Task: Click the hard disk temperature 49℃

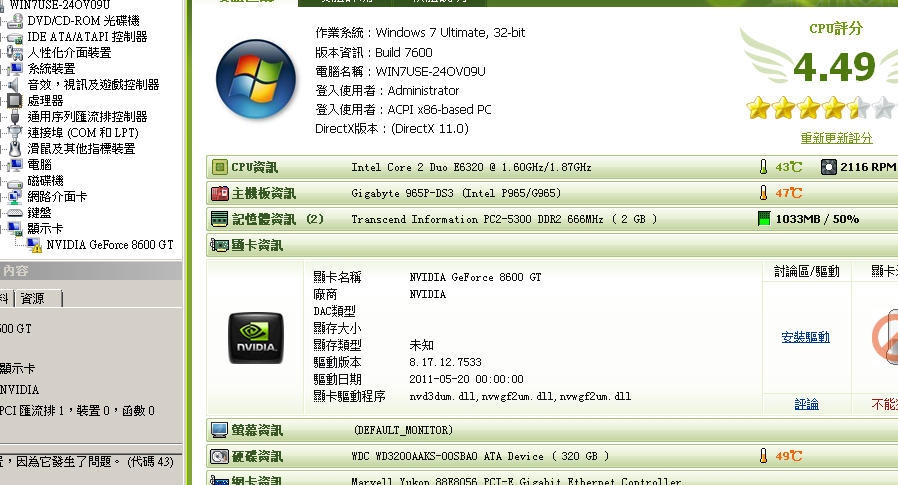Action: (789, 456)
